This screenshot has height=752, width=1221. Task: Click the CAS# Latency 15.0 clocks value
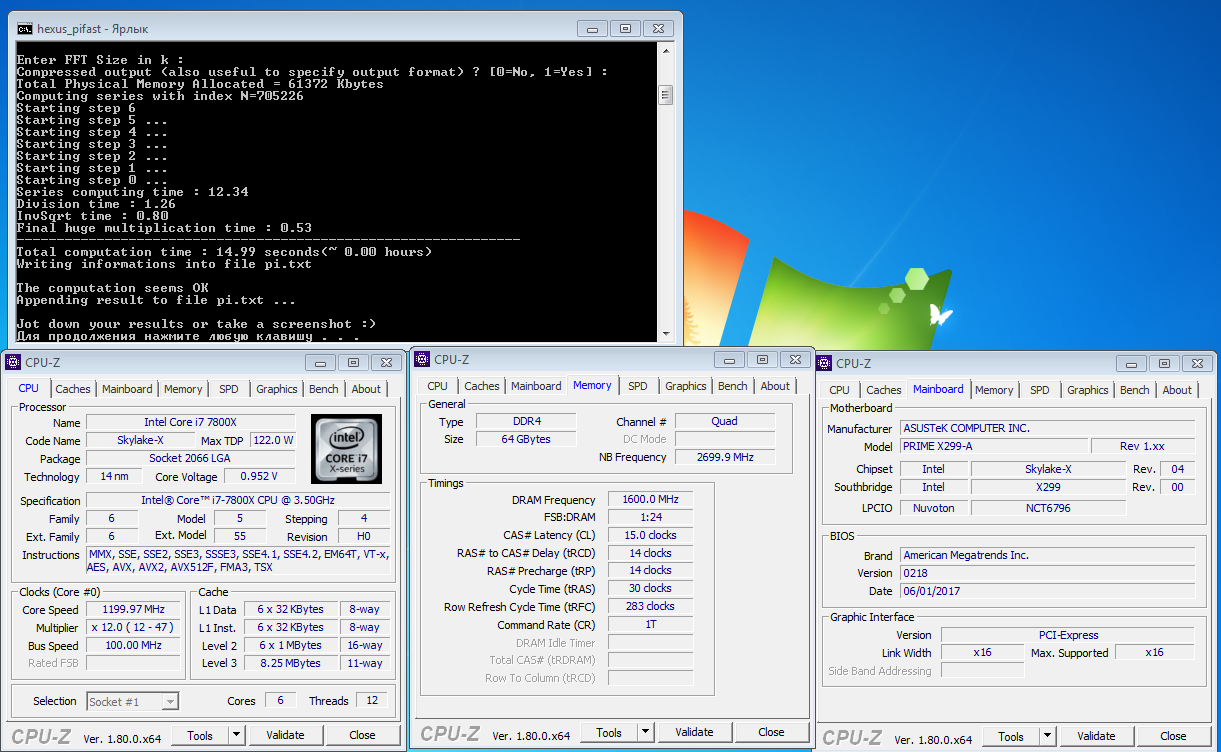pos(651,535)
